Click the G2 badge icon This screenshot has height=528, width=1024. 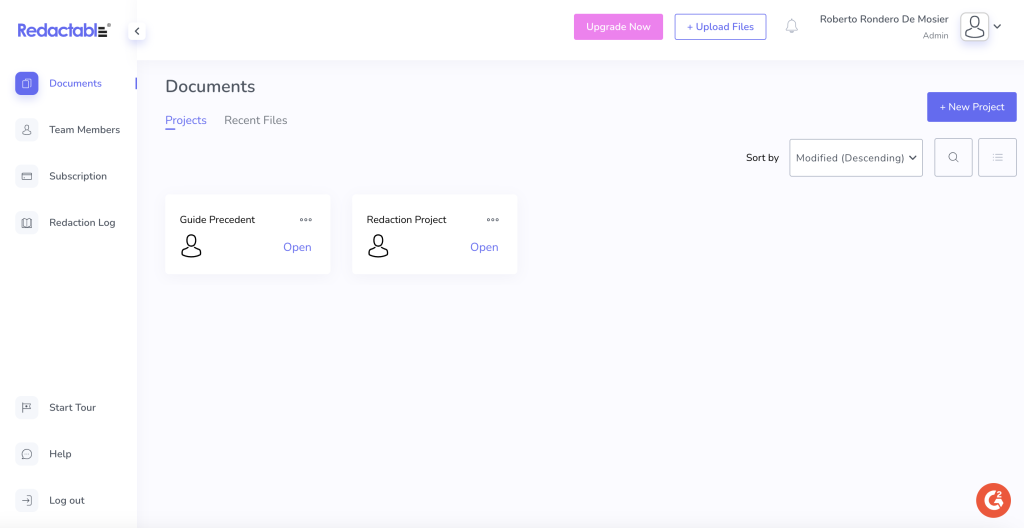pyautogui.click(x=993, y=499)
